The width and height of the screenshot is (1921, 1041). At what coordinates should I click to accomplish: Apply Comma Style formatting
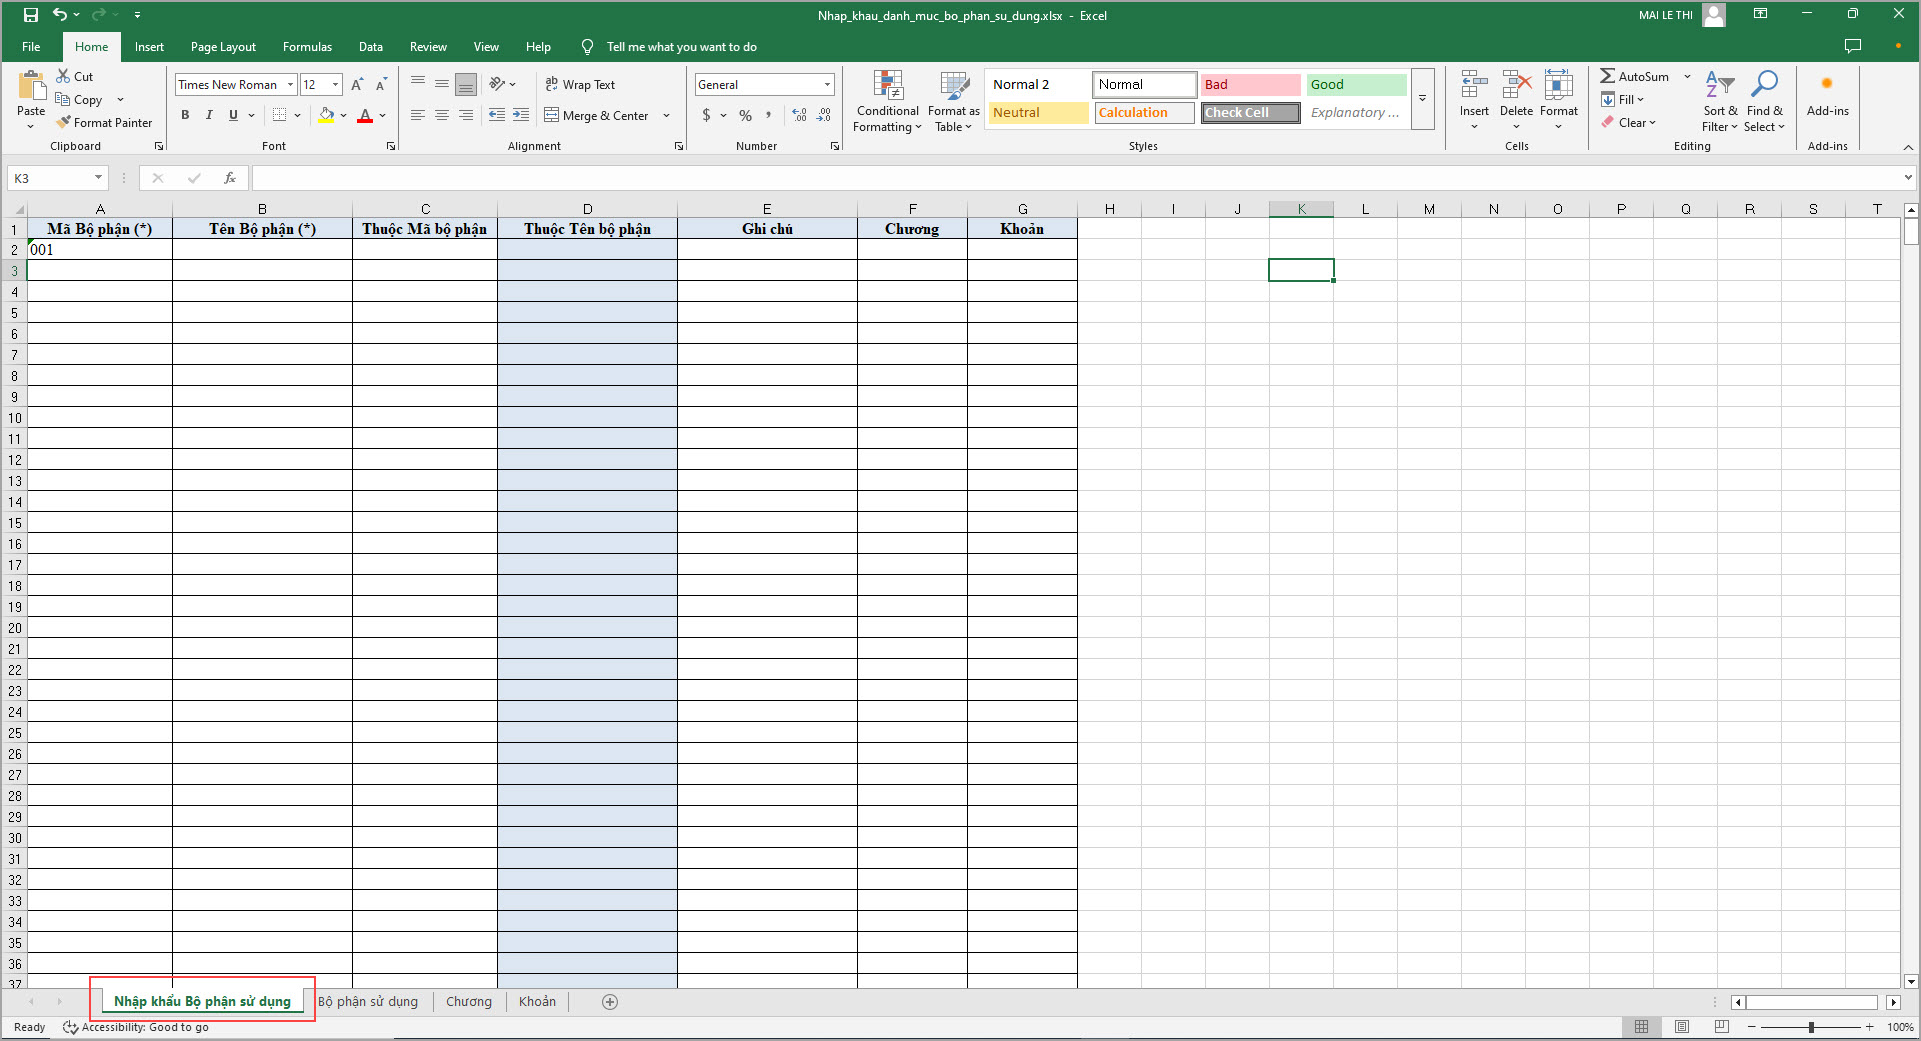(768, 115)
